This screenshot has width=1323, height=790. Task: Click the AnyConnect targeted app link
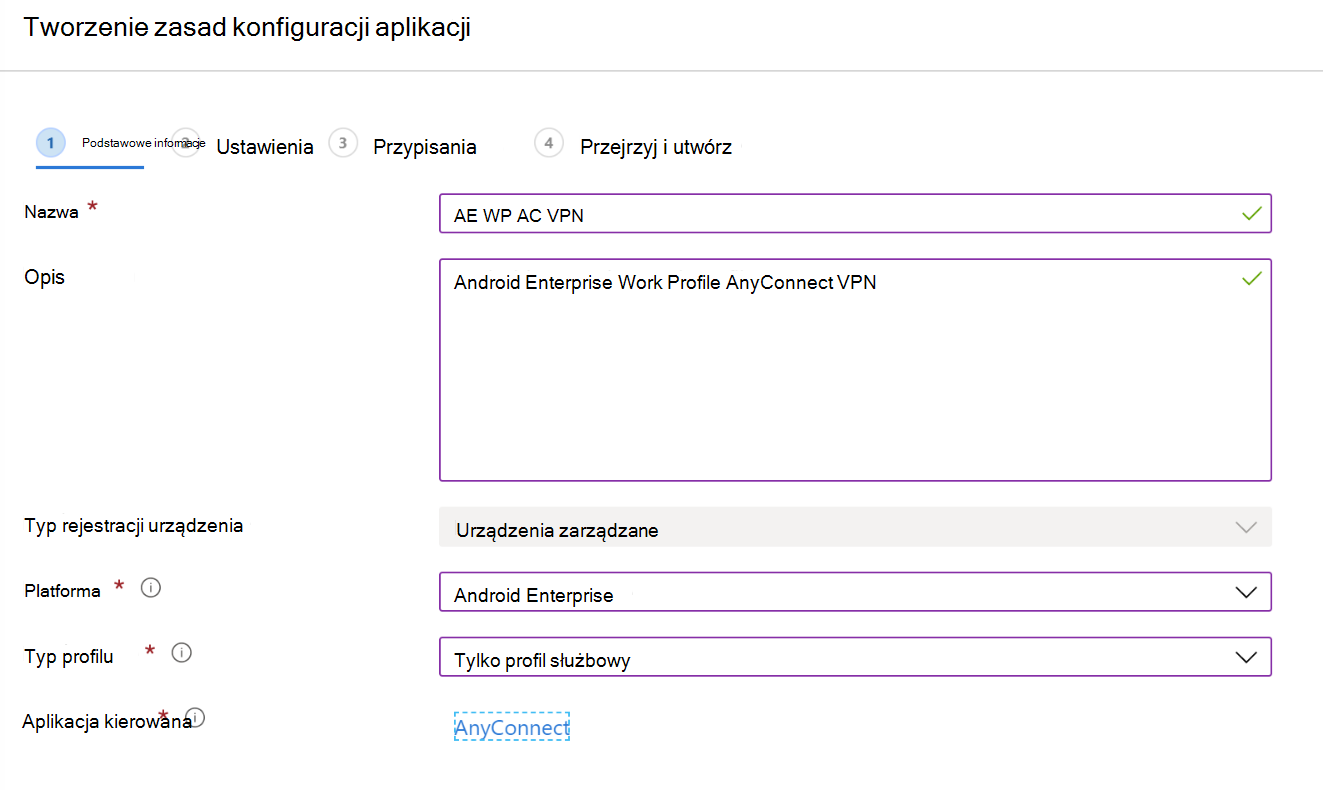pos(511,727)
